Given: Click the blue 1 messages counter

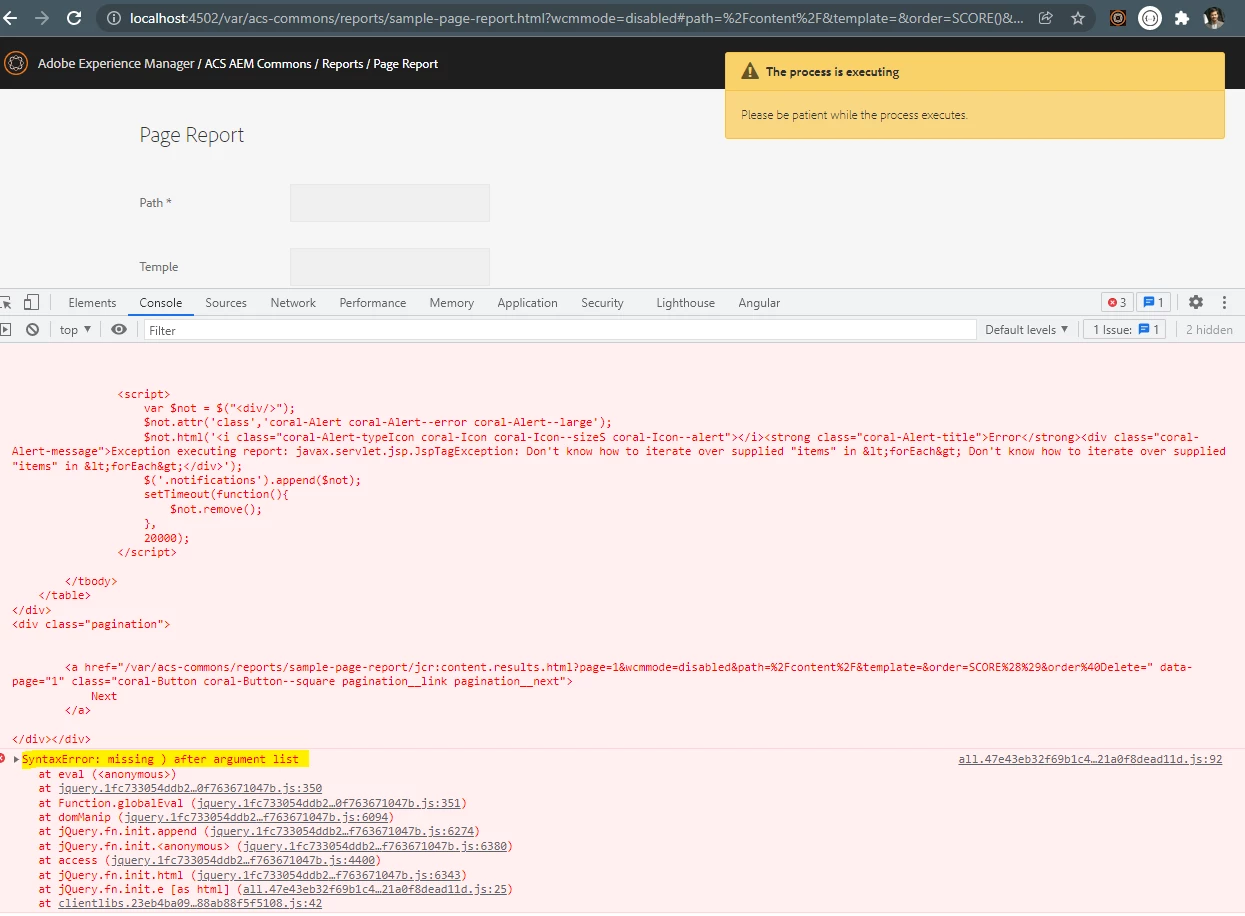Looking at the screenshot, I should click(1153, 302).
